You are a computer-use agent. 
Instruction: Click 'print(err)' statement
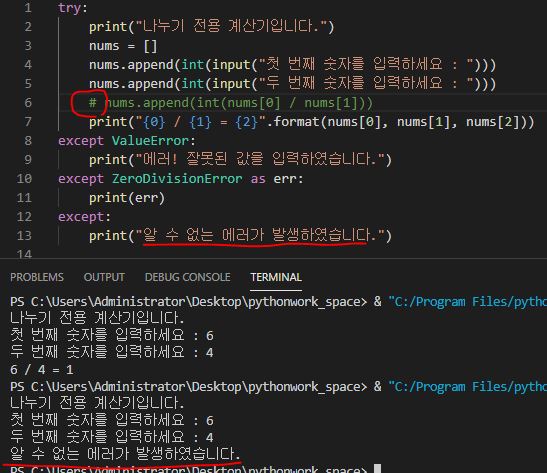click(x=127, y=198)
